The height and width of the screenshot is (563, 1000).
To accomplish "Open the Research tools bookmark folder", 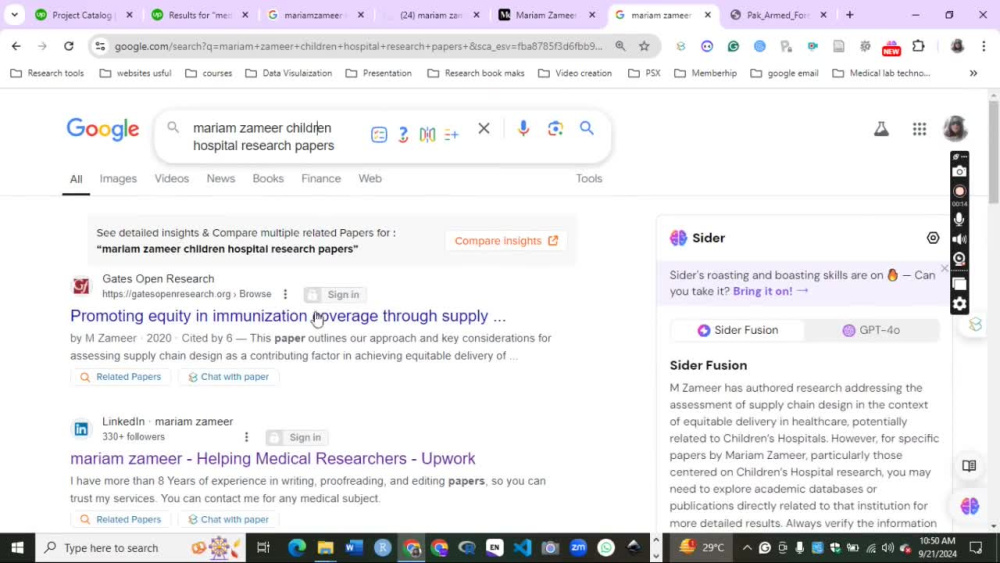I will tap(48, 73).
